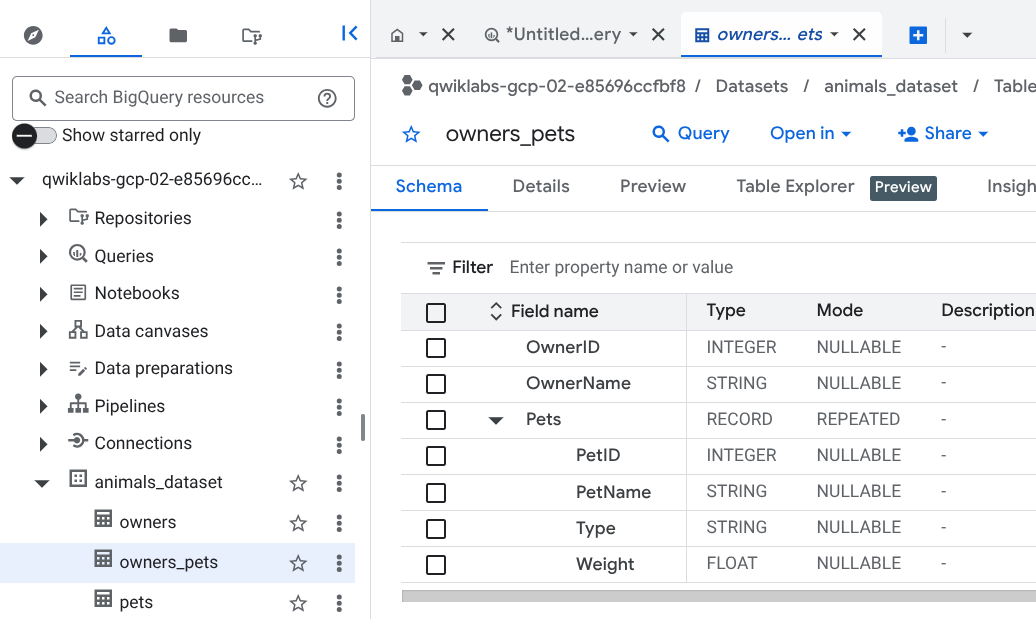Image resolution: width=1036 pixels, height=619 pixels.
Task: Click the Query button
Action: [x=690, y=134]
